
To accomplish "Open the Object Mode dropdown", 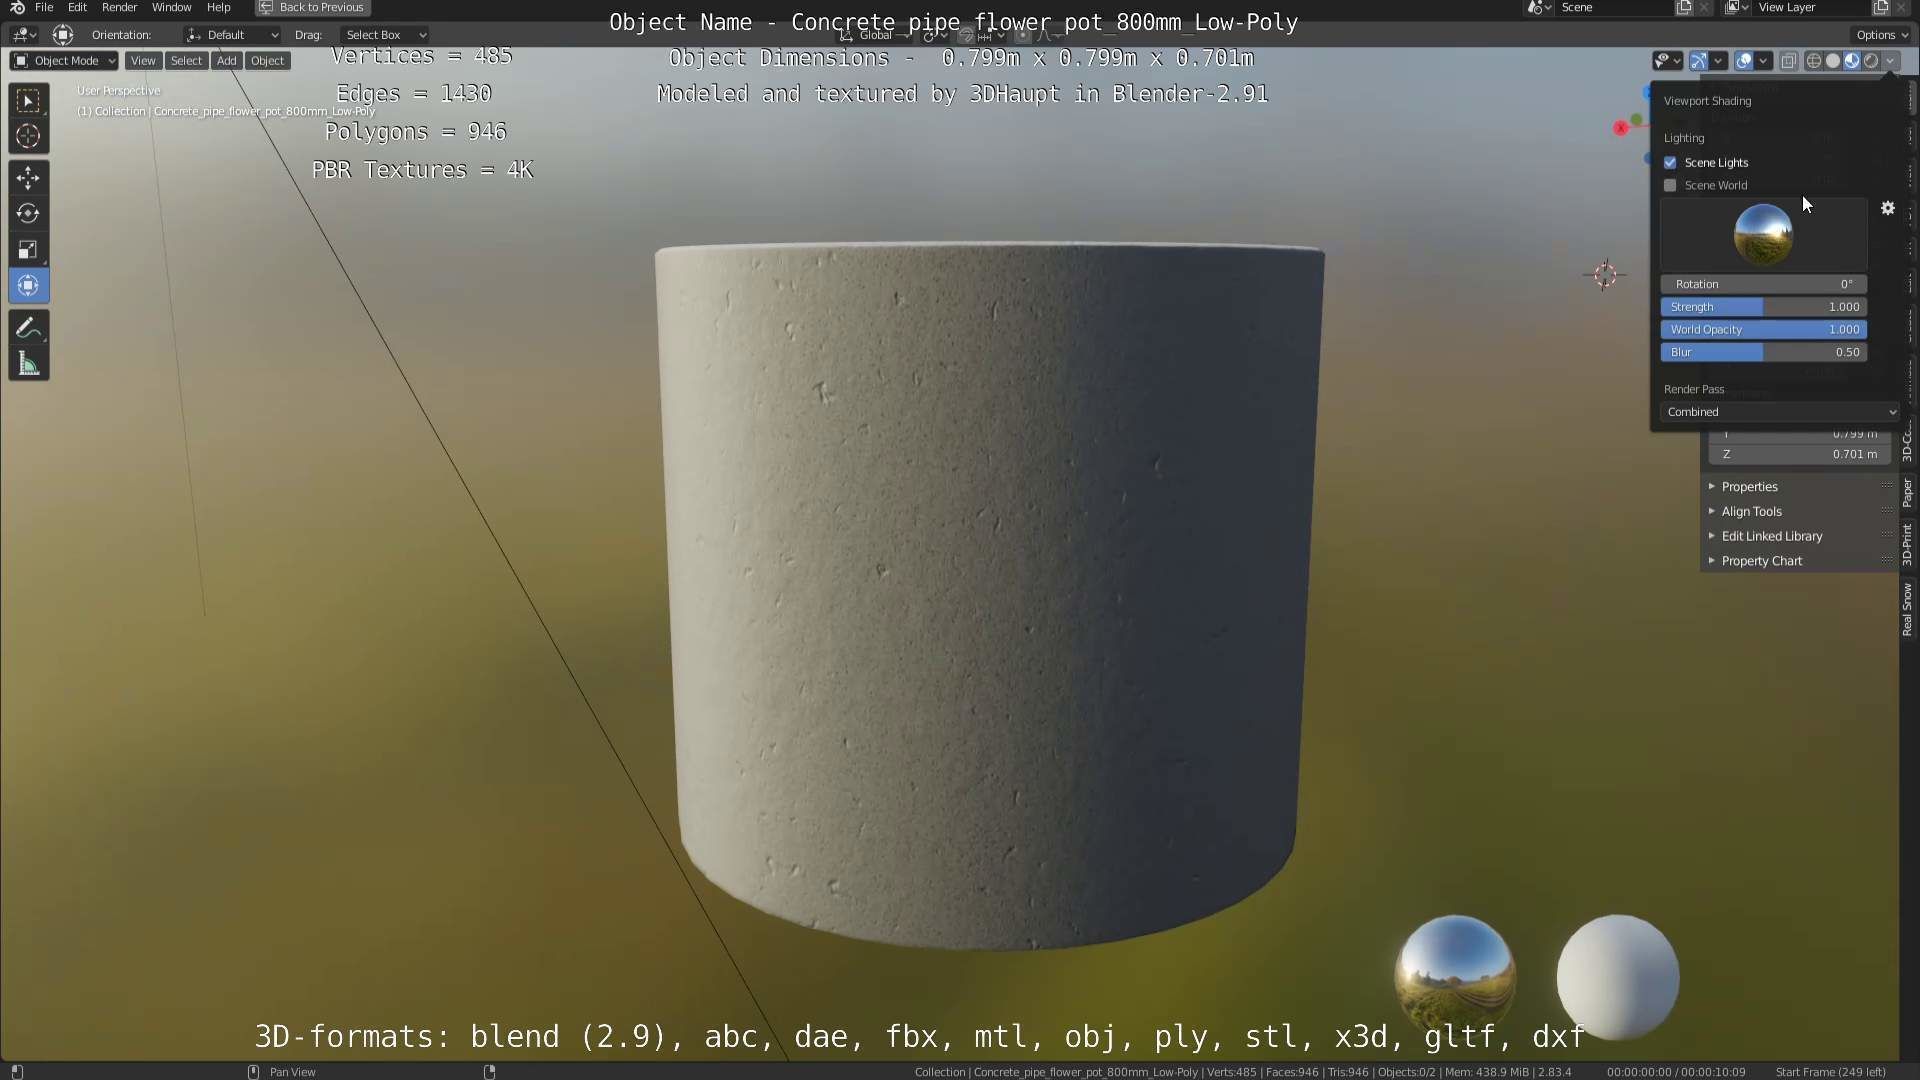I will (64, 61).
